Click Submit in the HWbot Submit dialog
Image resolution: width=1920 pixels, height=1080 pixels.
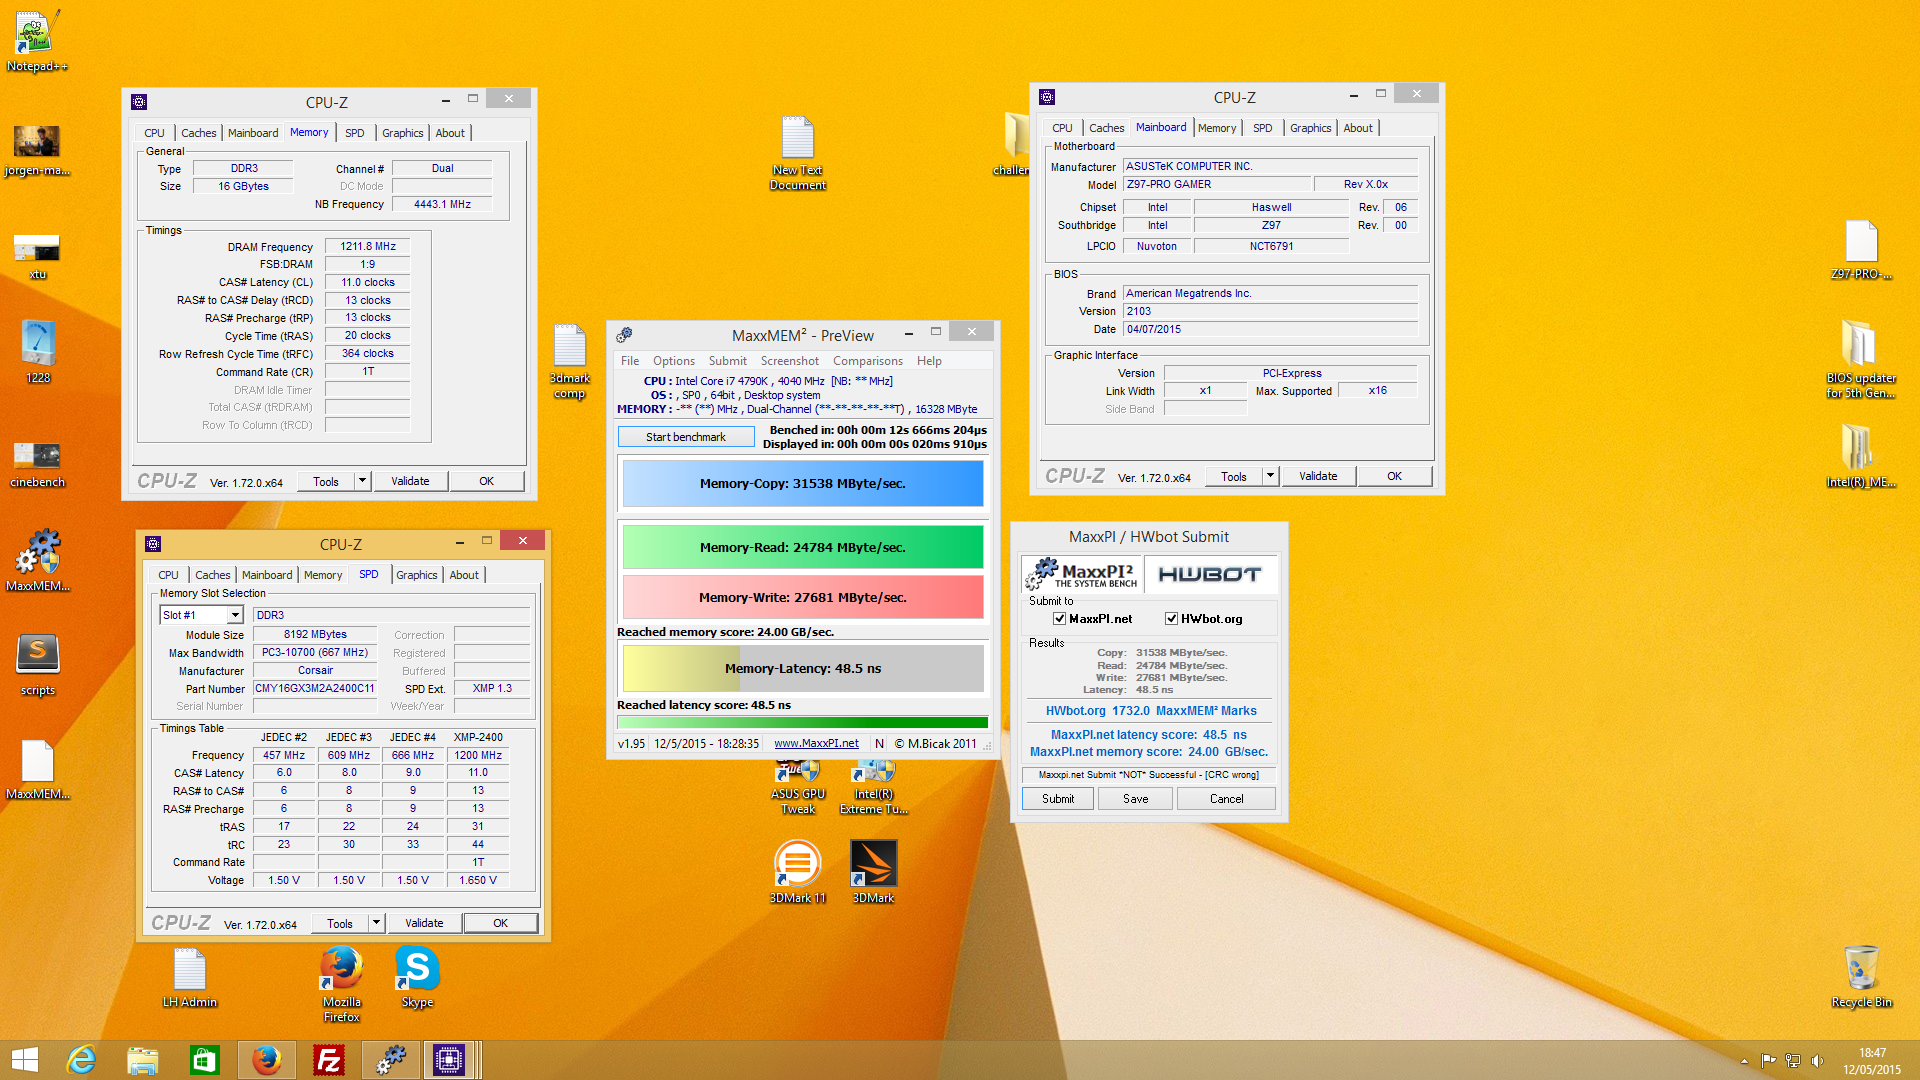coord(1058,799)
